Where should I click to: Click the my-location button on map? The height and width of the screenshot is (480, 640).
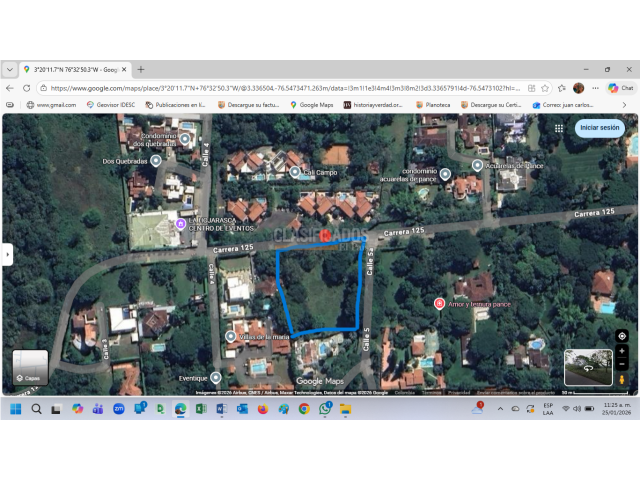(622, 336)
